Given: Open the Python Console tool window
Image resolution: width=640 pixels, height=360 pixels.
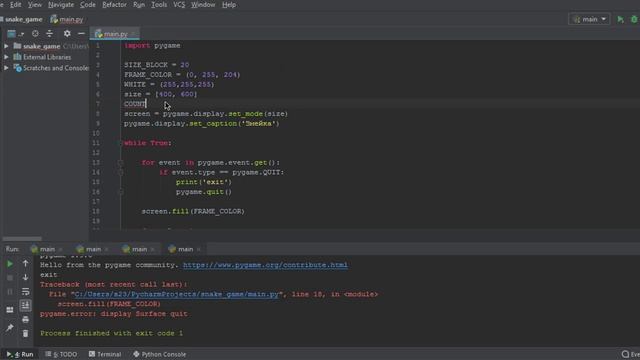Looking at the screenshot, I should click(x=160, y=354).
